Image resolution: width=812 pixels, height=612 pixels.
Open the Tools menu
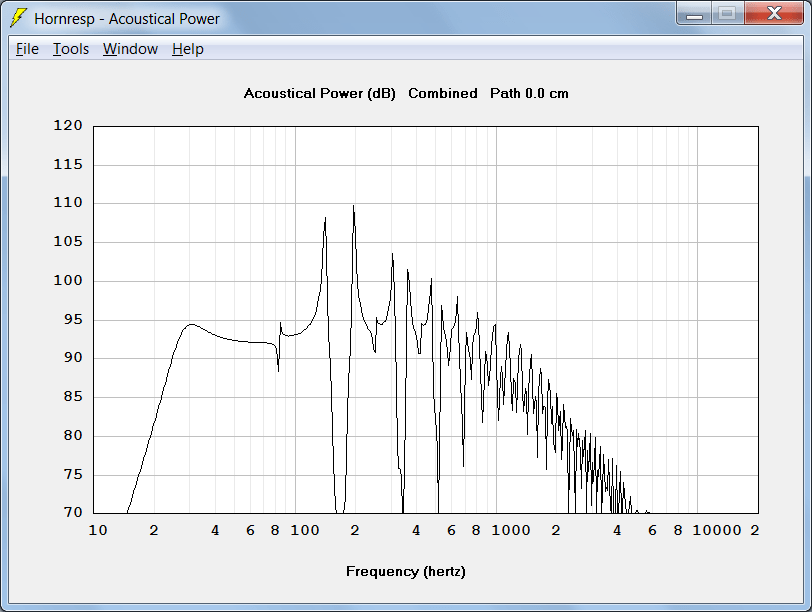tap(70, 49)
